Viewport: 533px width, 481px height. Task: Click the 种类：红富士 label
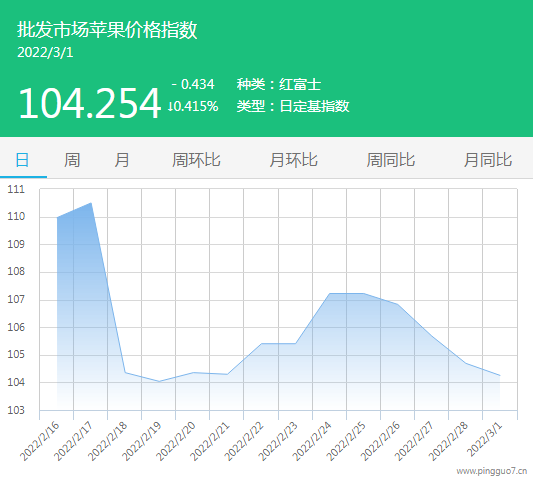279,84
